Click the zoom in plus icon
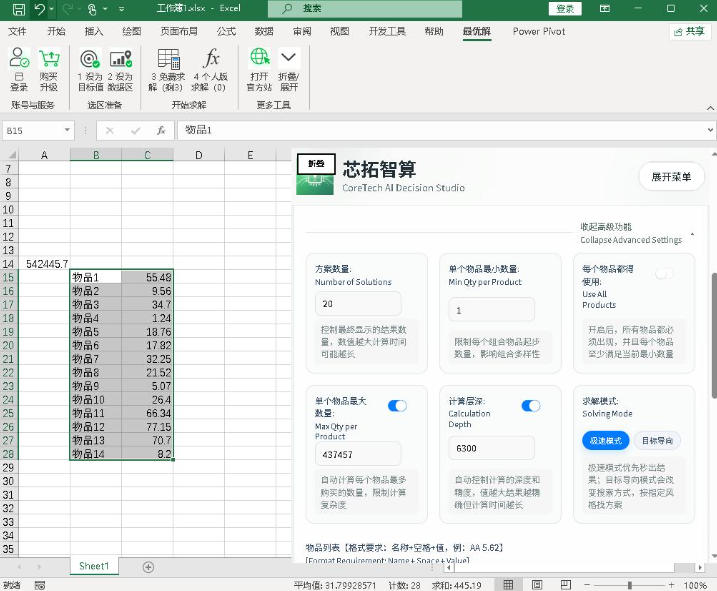 point(671,585)
